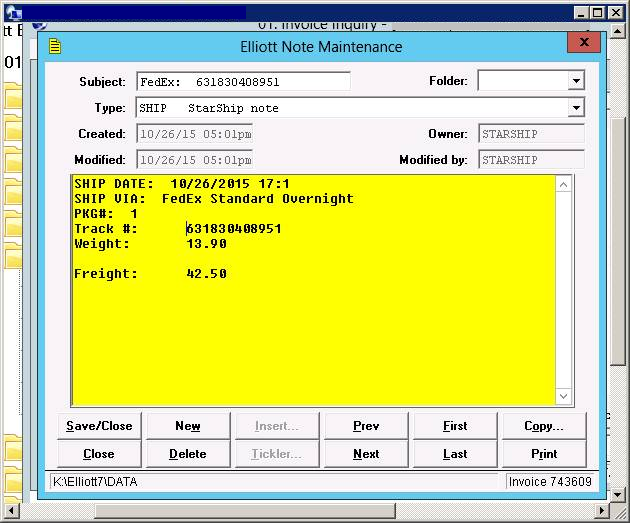Click the Modified by field showing STARSHIP
630x523 pixels.
point(531,160)
